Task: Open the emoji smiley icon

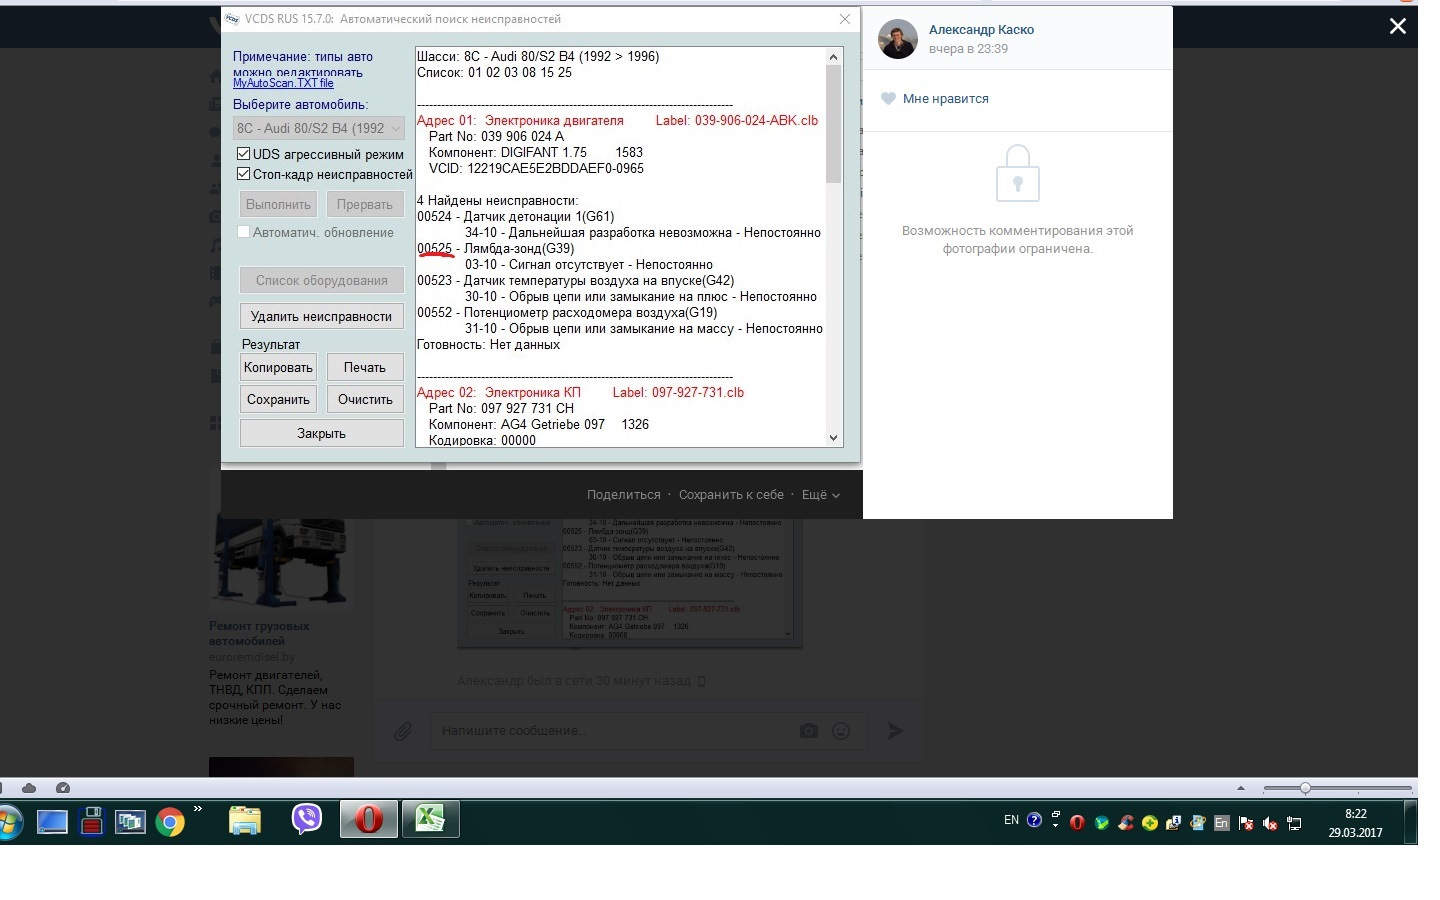Action: click(841, 730)
